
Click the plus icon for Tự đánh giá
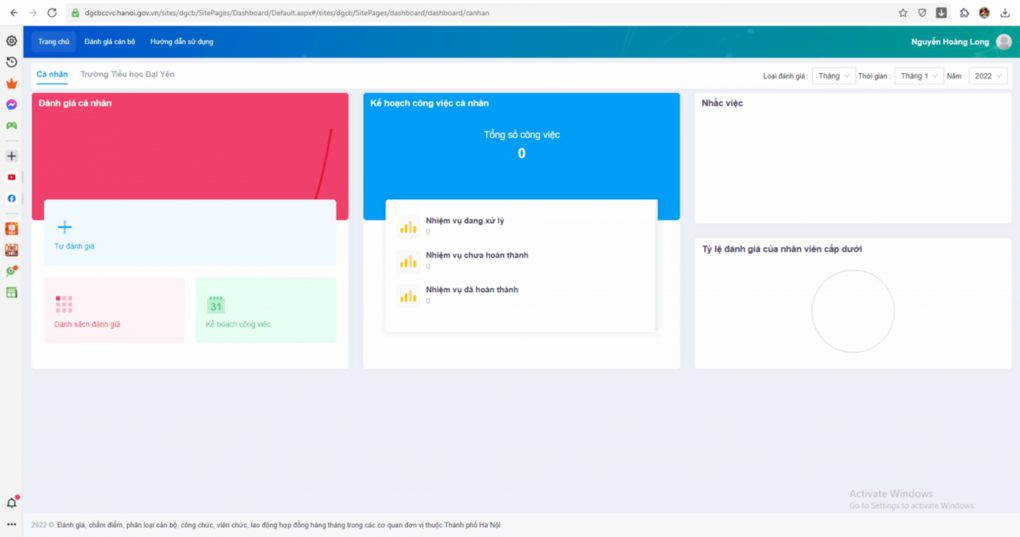(x=65, y=228)
